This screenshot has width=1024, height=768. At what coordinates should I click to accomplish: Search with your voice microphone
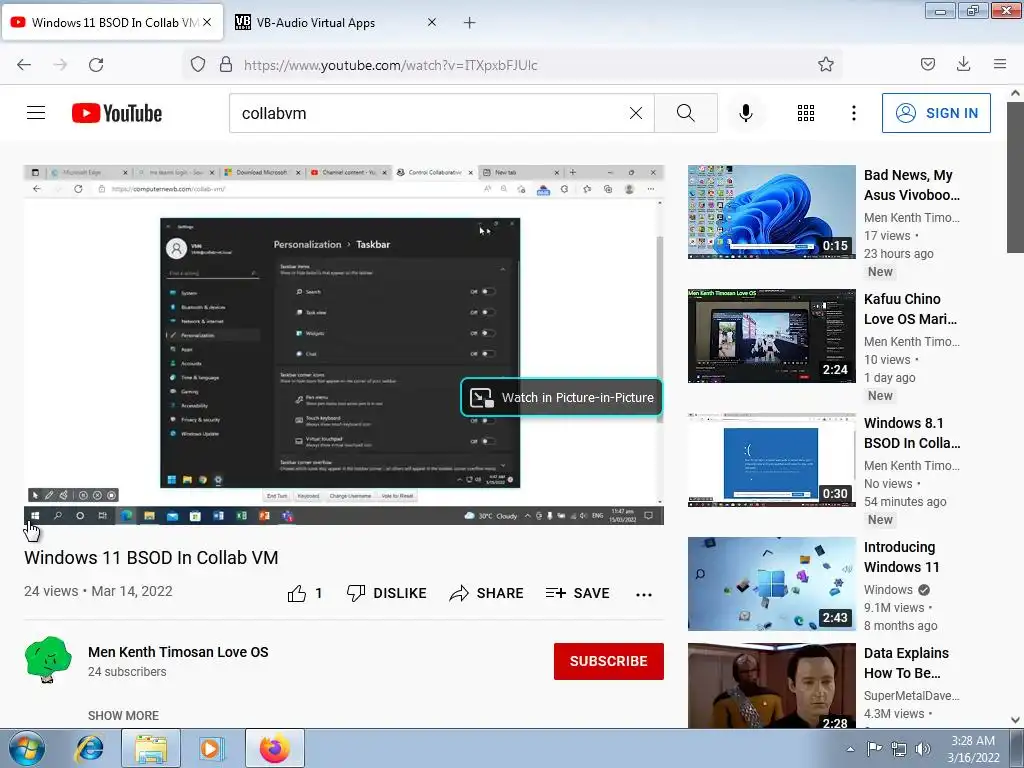[746, 113]
